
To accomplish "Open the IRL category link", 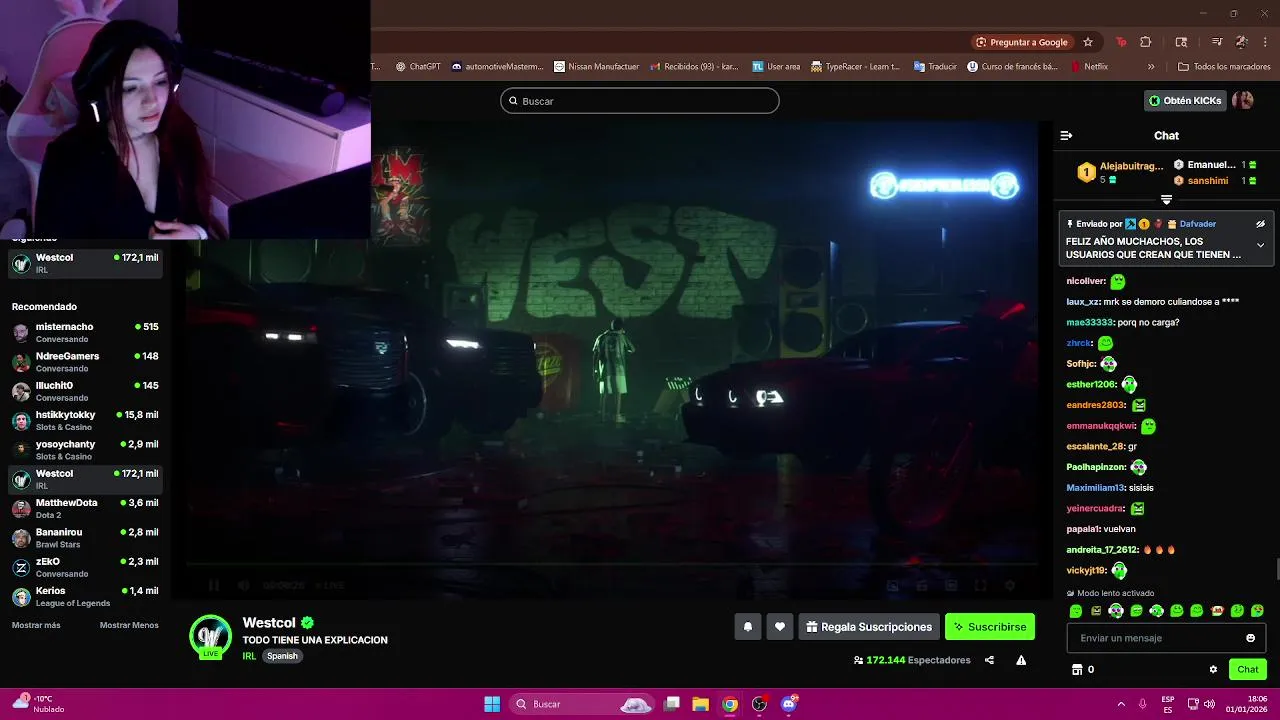I will click(249, 656).
